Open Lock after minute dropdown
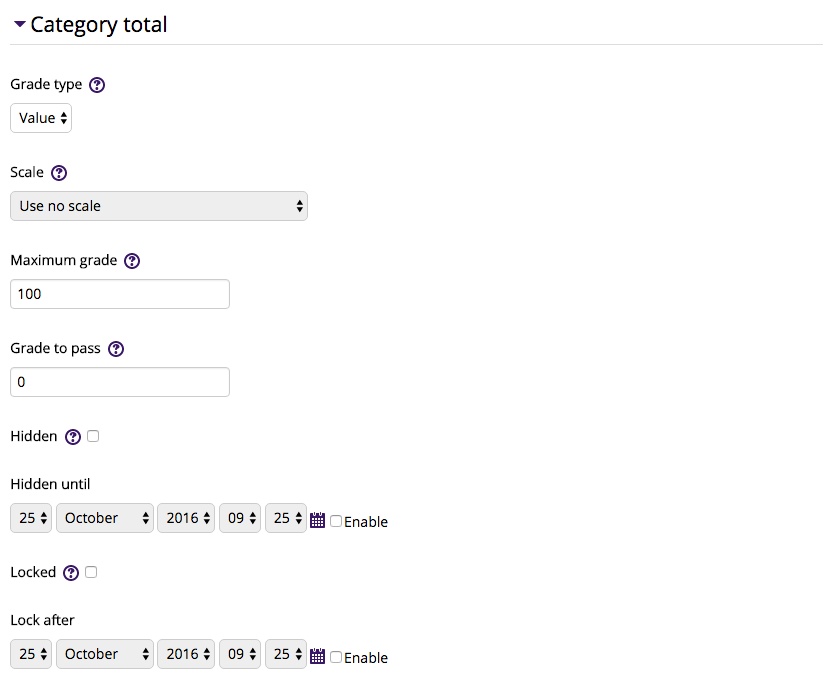The image size is (833, 682). (x=286, y=654)
